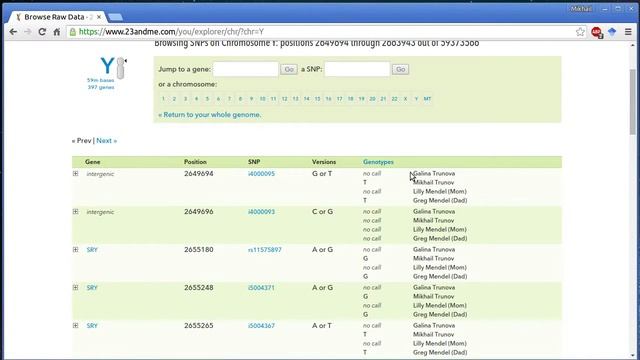The width and height of the screenshot is (640, 360).
Task: Open SNP link i5004367
Action: [x=261, y=325]
